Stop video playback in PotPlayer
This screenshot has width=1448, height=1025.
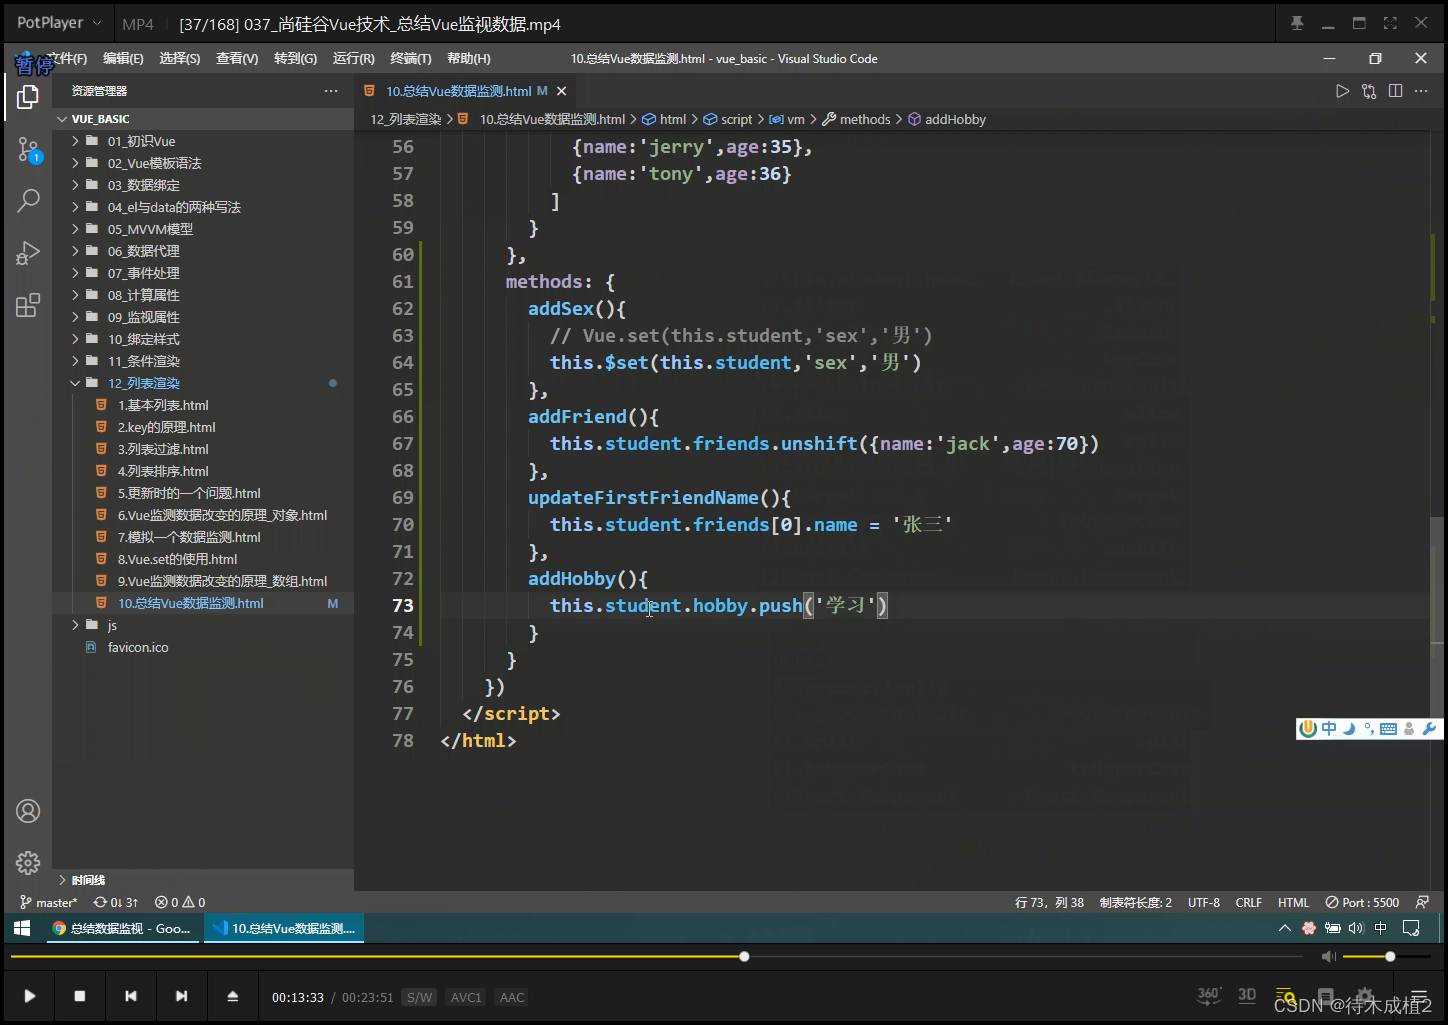[80, 996]
